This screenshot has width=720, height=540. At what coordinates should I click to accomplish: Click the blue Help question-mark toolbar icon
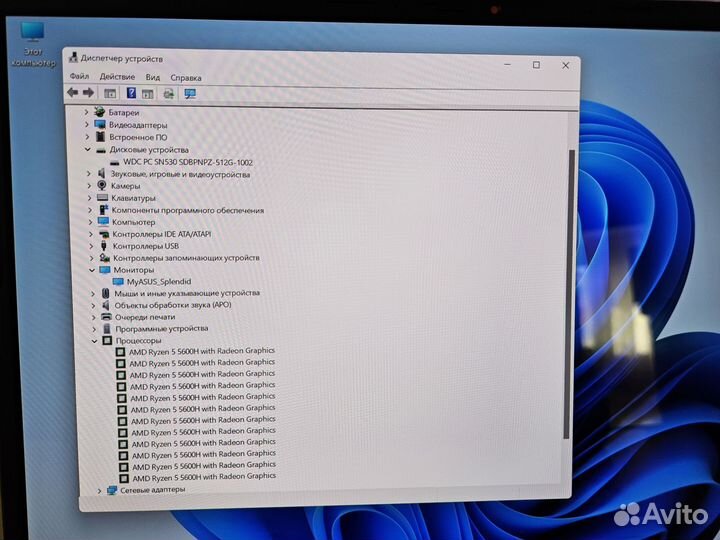click(x=131, y=93)
